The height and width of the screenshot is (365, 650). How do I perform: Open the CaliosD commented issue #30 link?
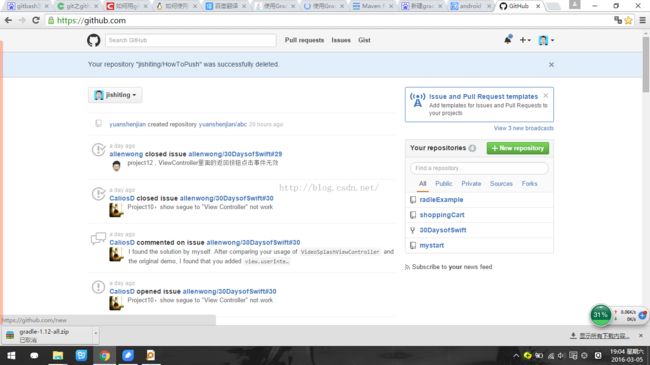(x=253, y=243)
